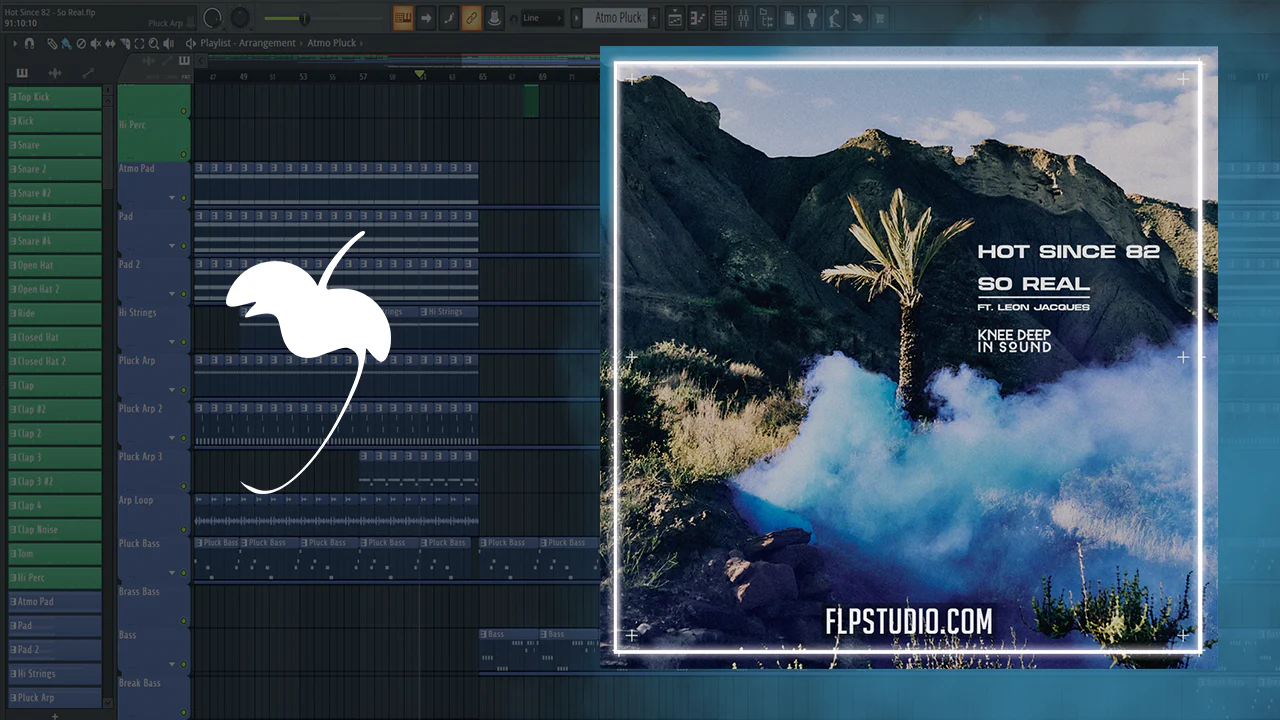Click the right-arrow icon in the top toolbar

pyautogui.click(x=426, y=18)
